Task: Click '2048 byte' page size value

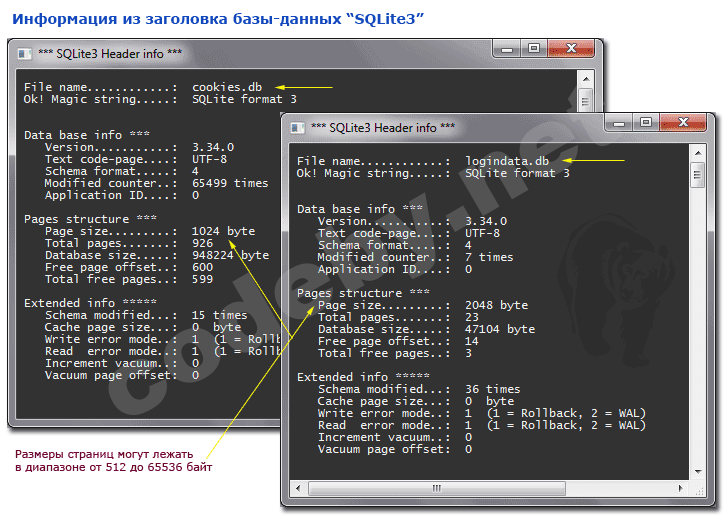Action: 496,305
